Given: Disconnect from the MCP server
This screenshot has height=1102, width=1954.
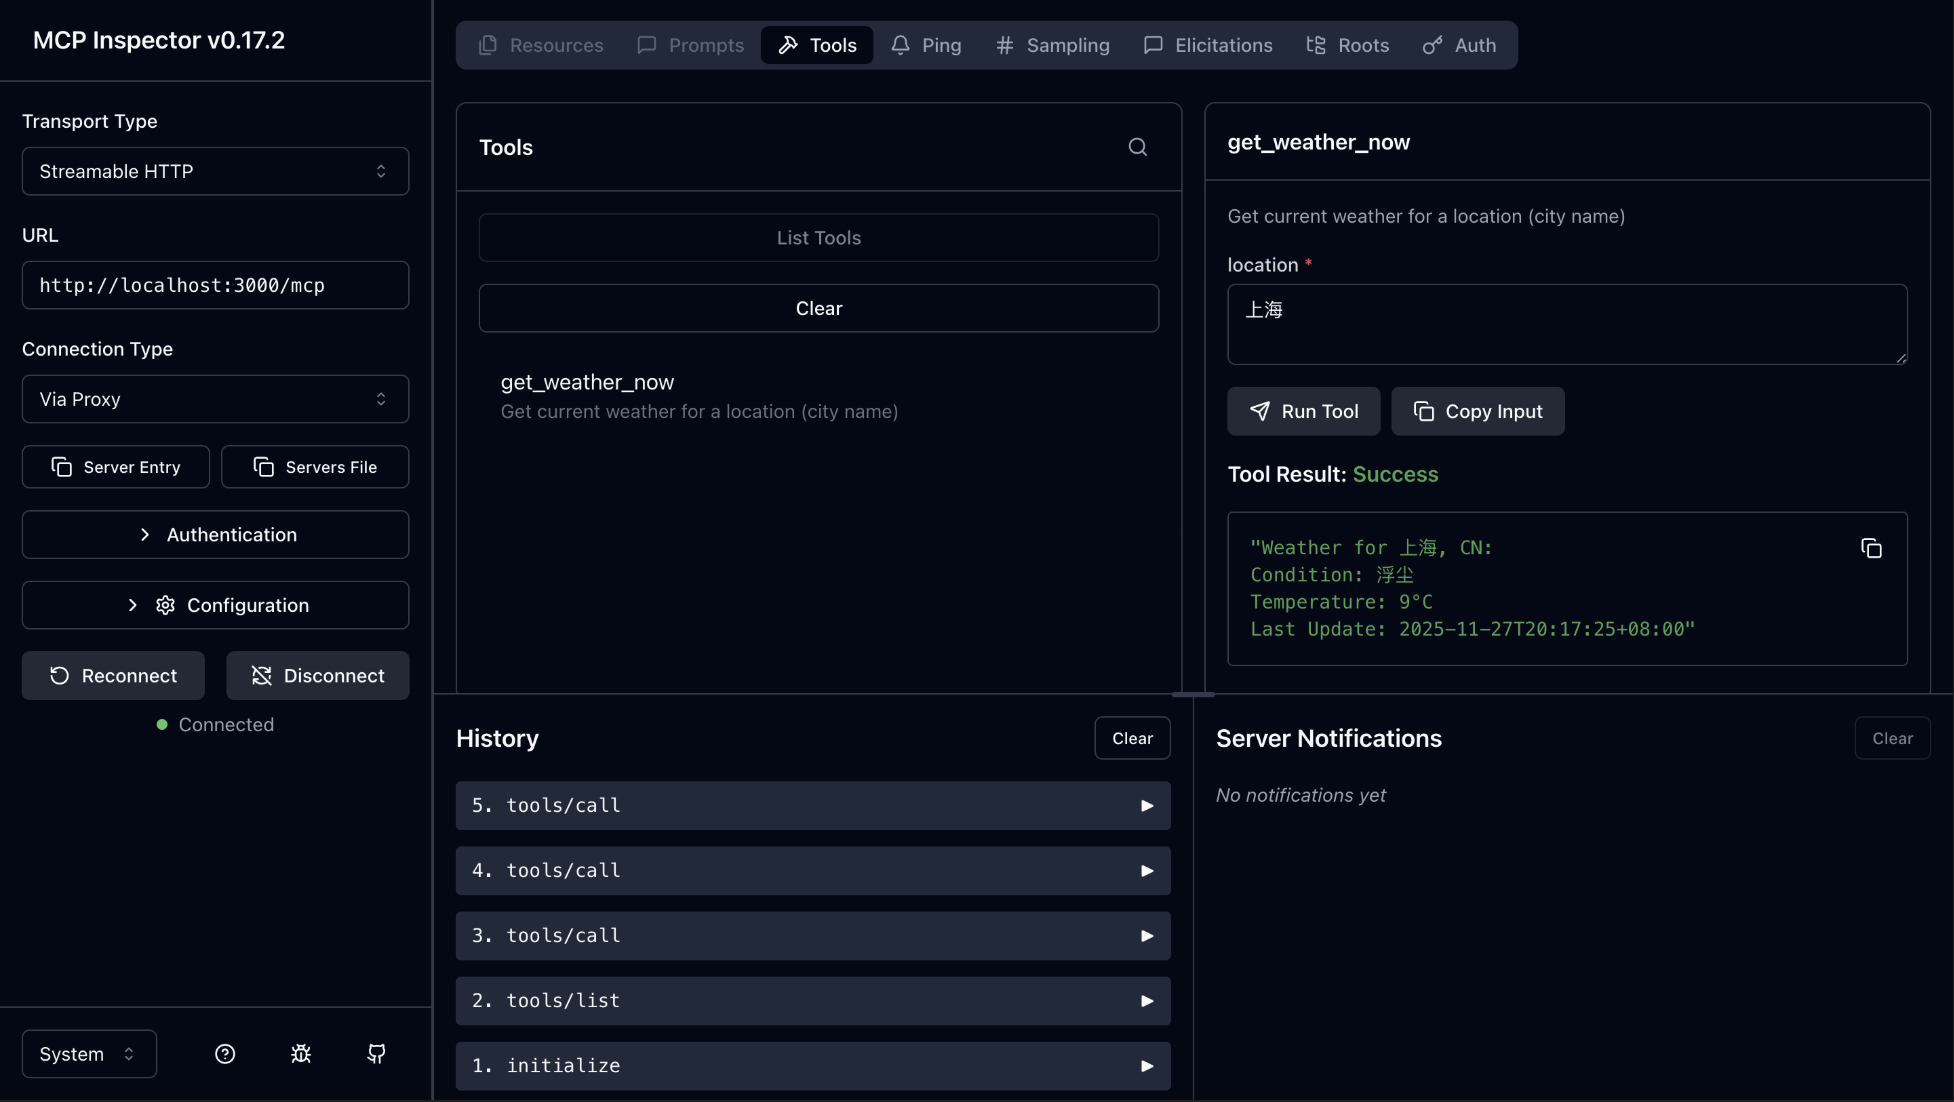Looking at the screenshot, I should (317, 676).
